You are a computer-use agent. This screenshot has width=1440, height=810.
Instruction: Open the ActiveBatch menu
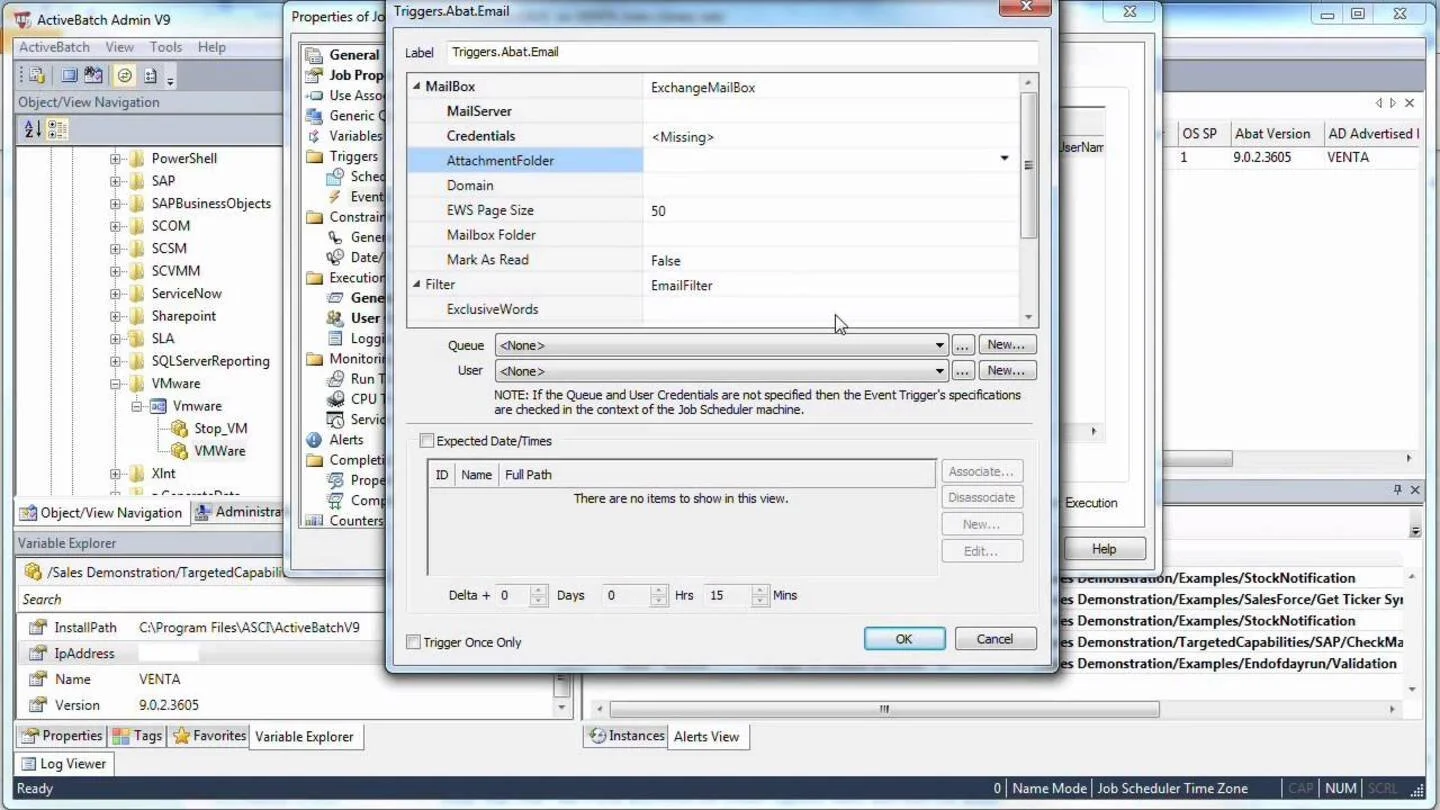click(x=54, y=47)
